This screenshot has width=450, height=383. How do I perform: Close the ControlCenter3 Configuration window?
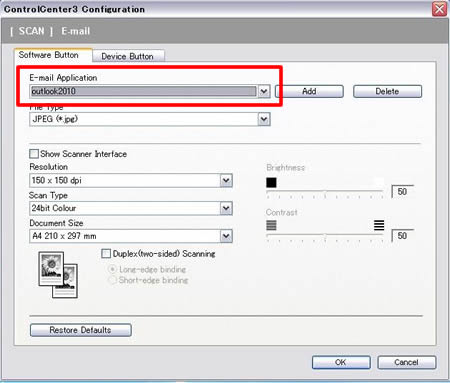point(439,9)
